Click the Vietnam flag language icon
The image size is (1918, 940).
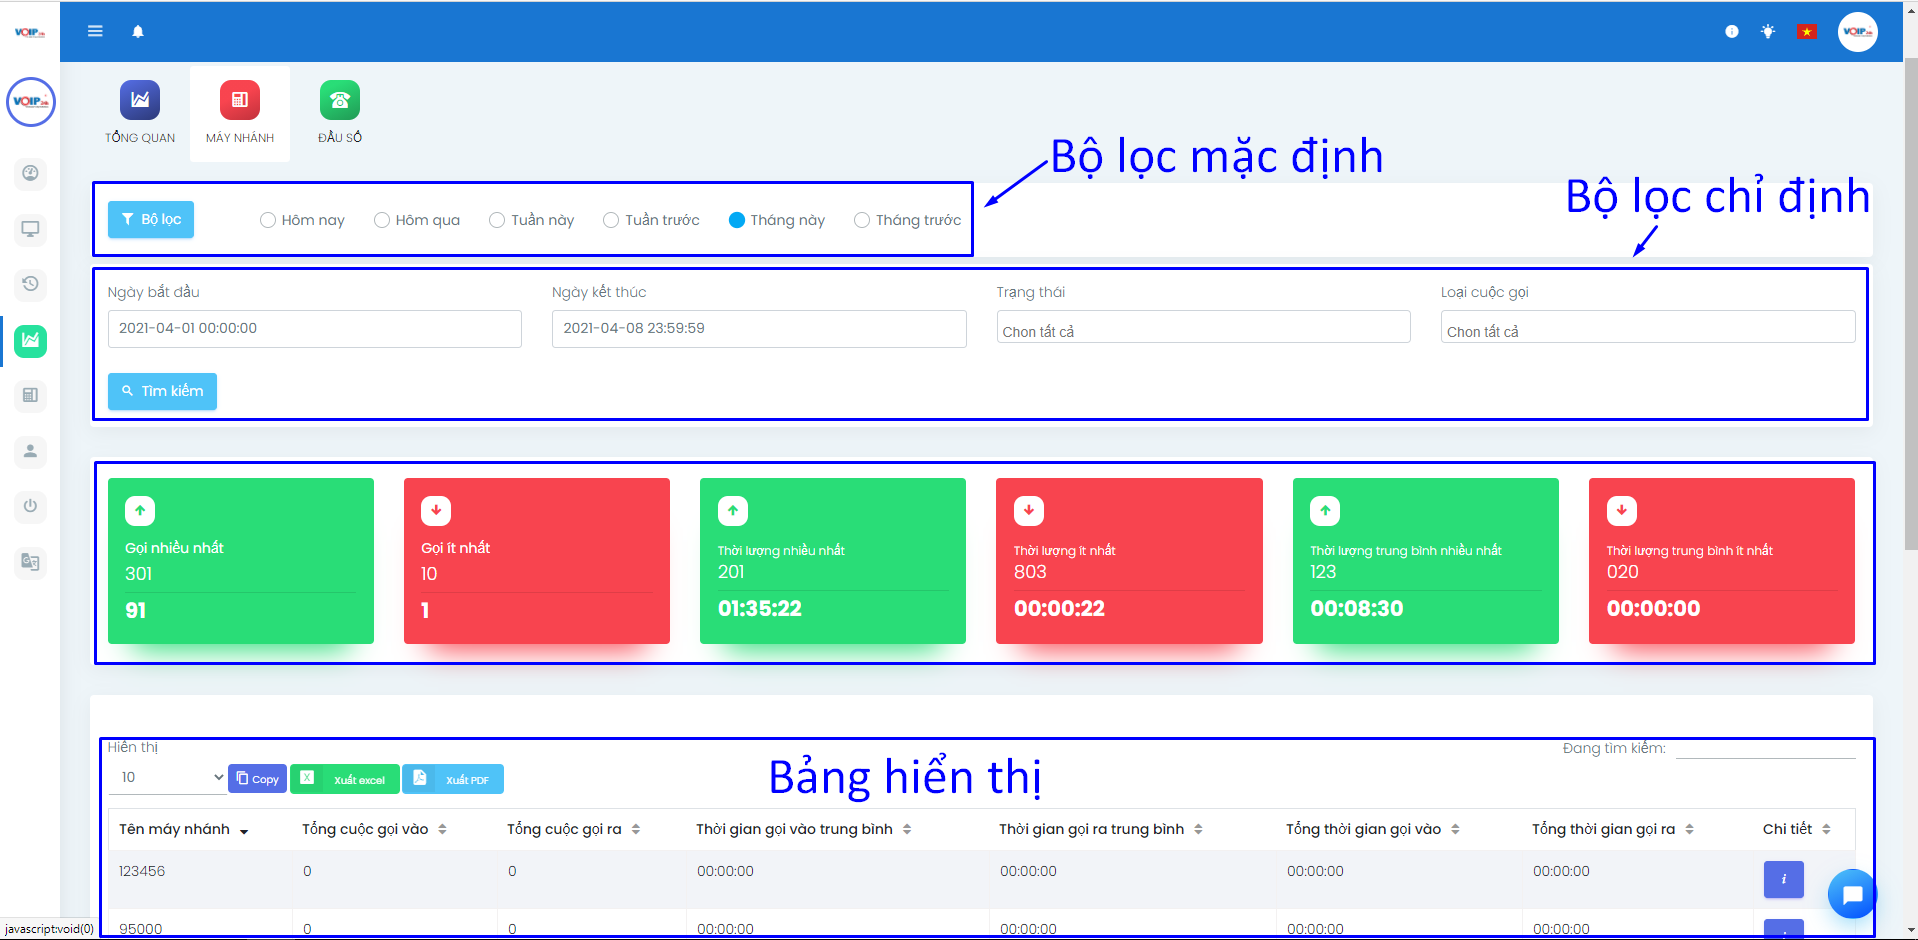[x=1806, y=32]
